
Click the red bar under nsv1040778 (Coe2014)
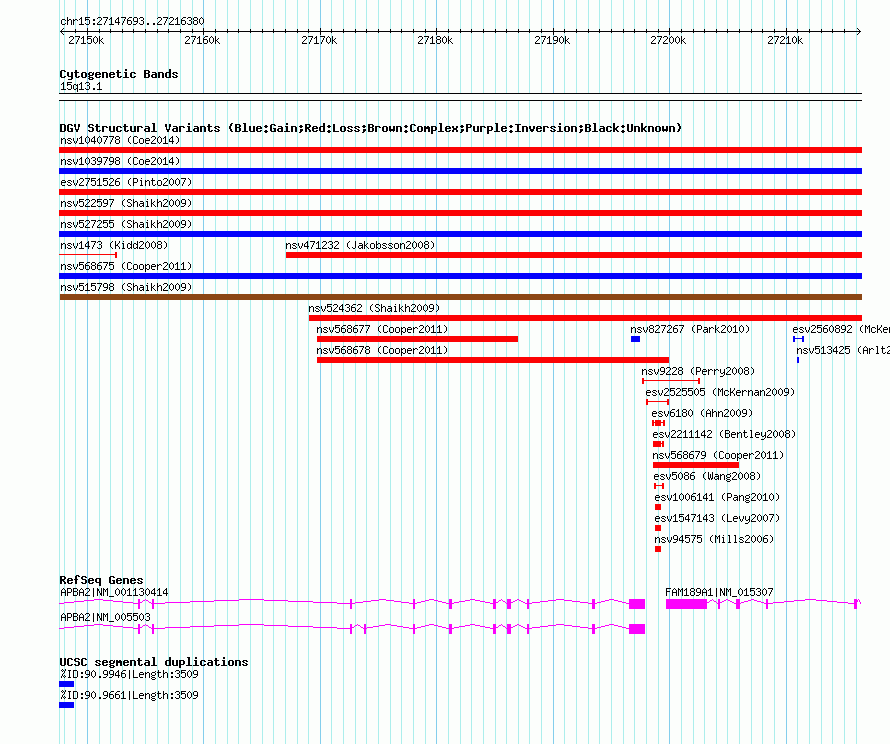coord(460,150)
